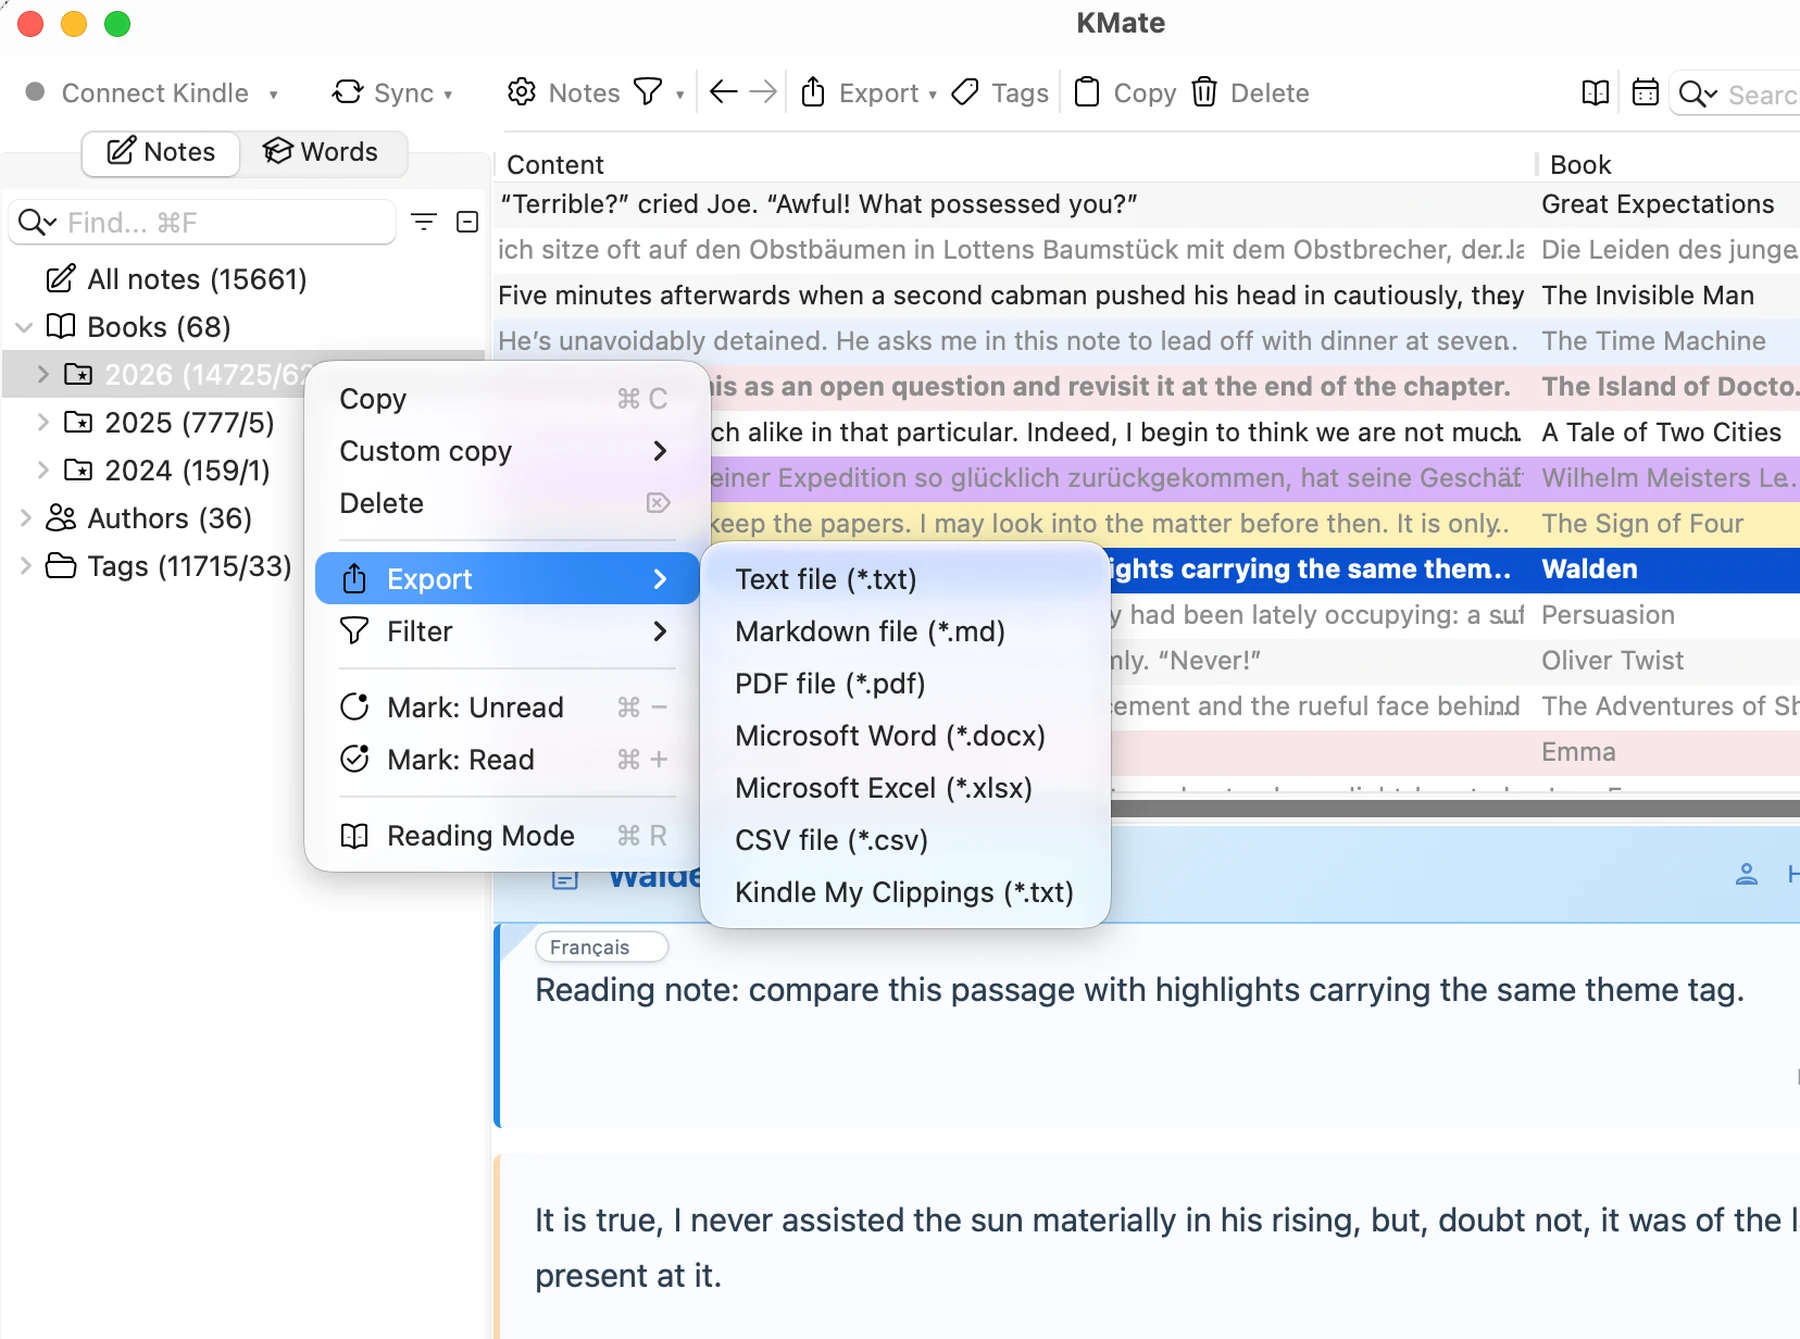Open Connect Kindle dropdown arrow

[x=273, y=95]
